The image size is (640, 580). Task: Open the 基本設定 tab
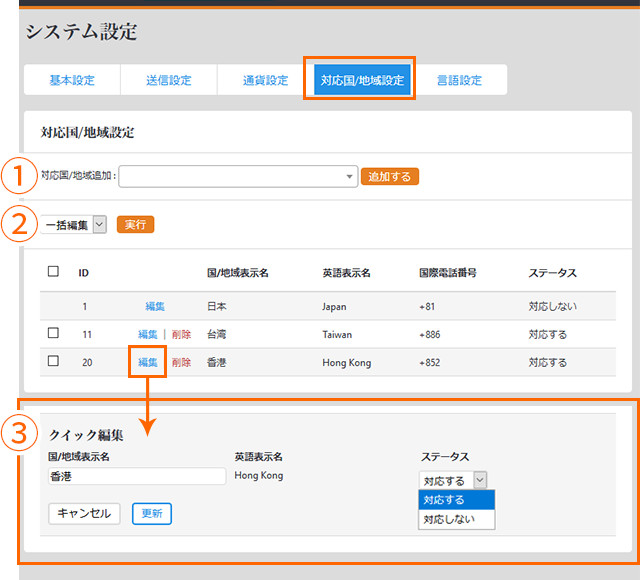click(x=72, y=80)
